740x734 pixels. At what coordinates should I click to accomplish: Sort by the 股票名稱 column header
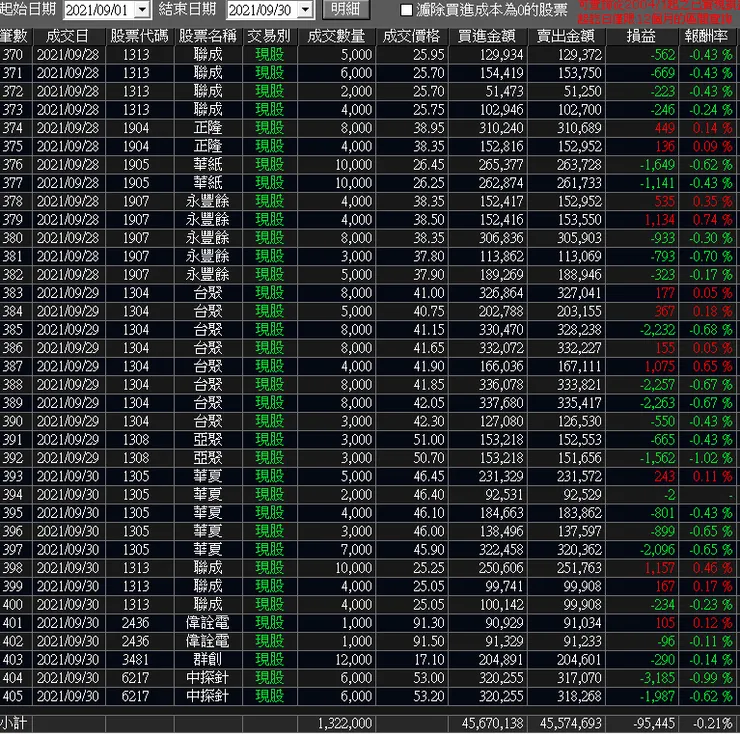pos(208,36)
